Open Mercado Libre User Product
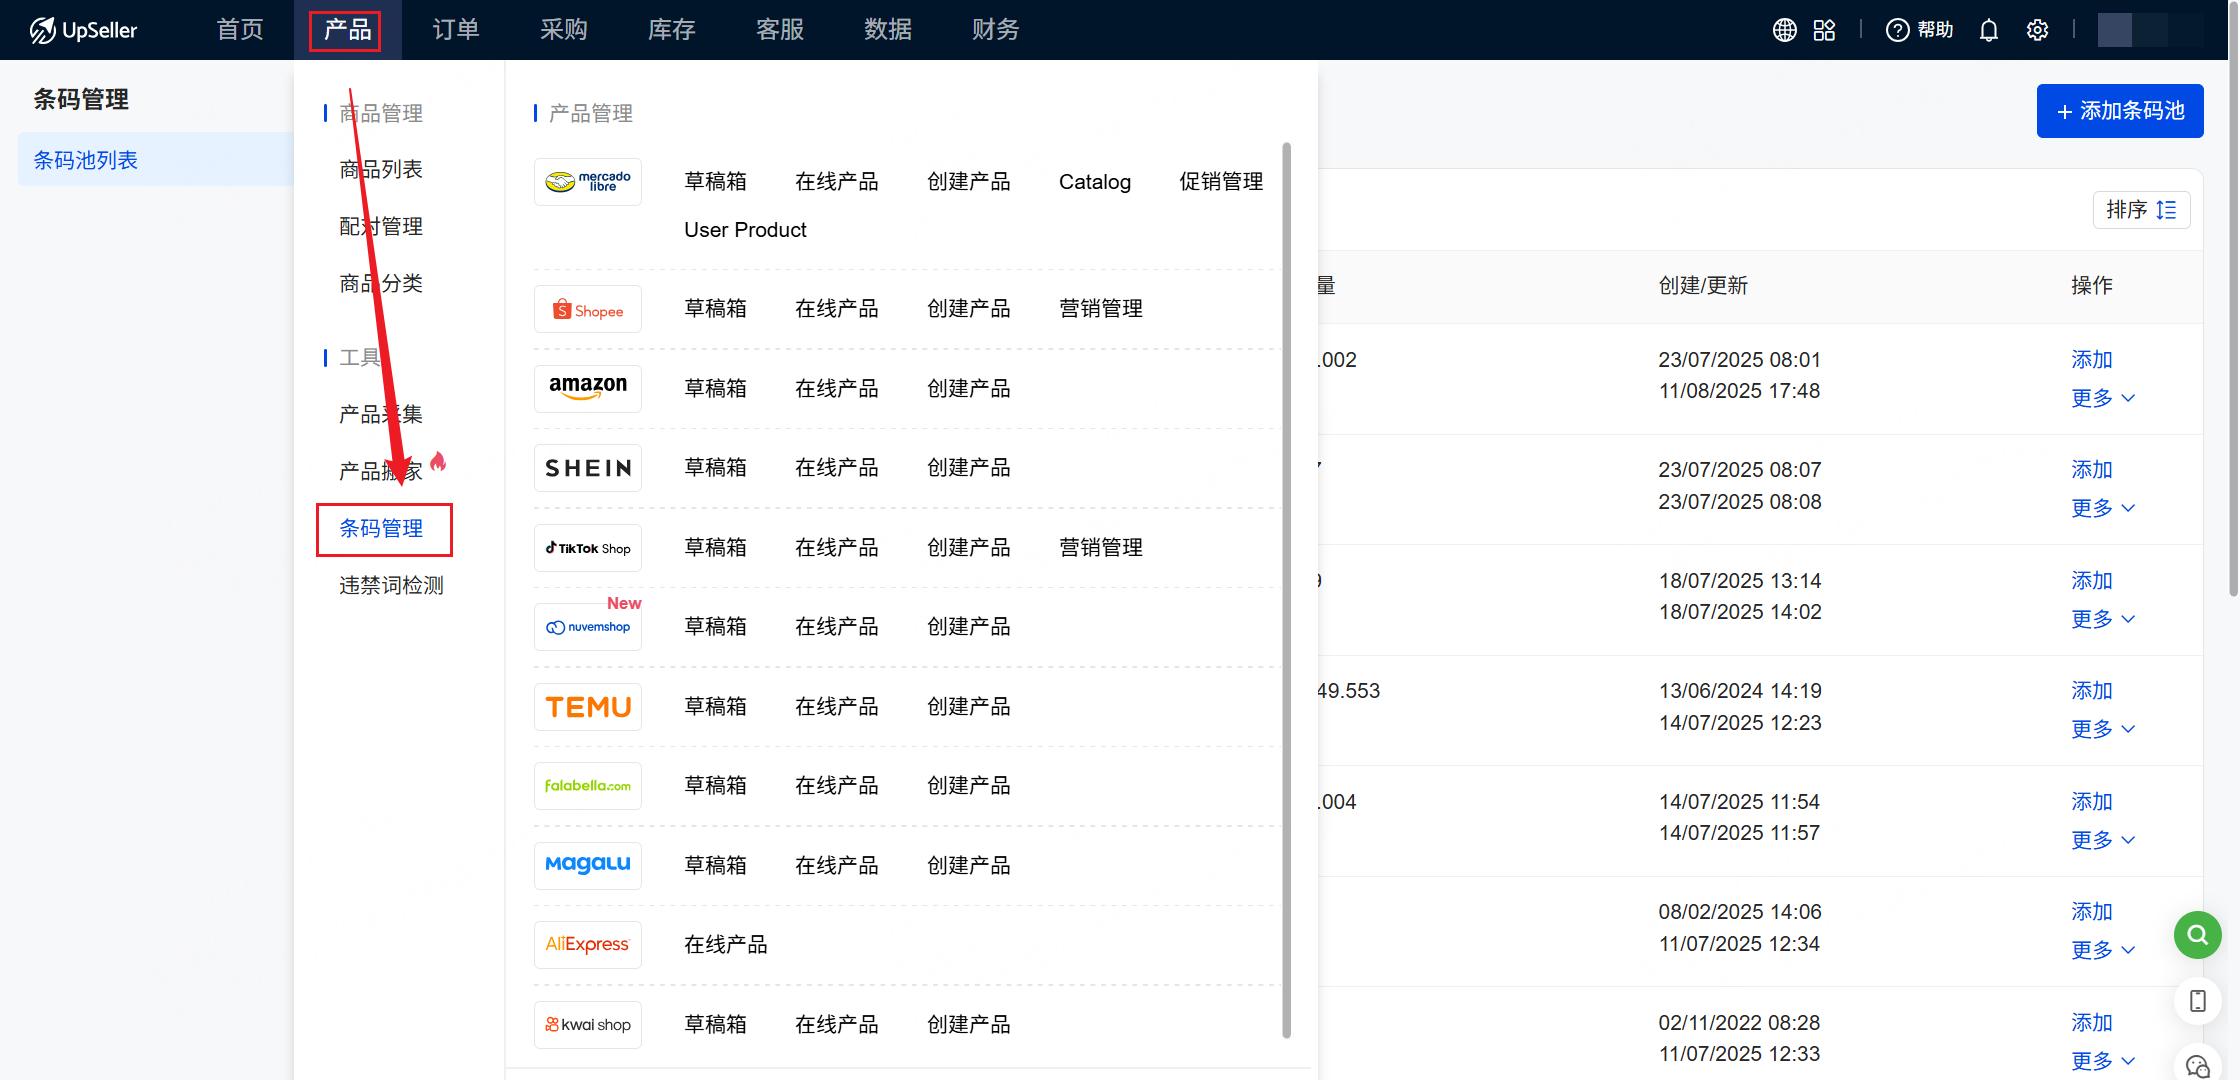Screen dimensions: 2240x1080 pos(745,230)
